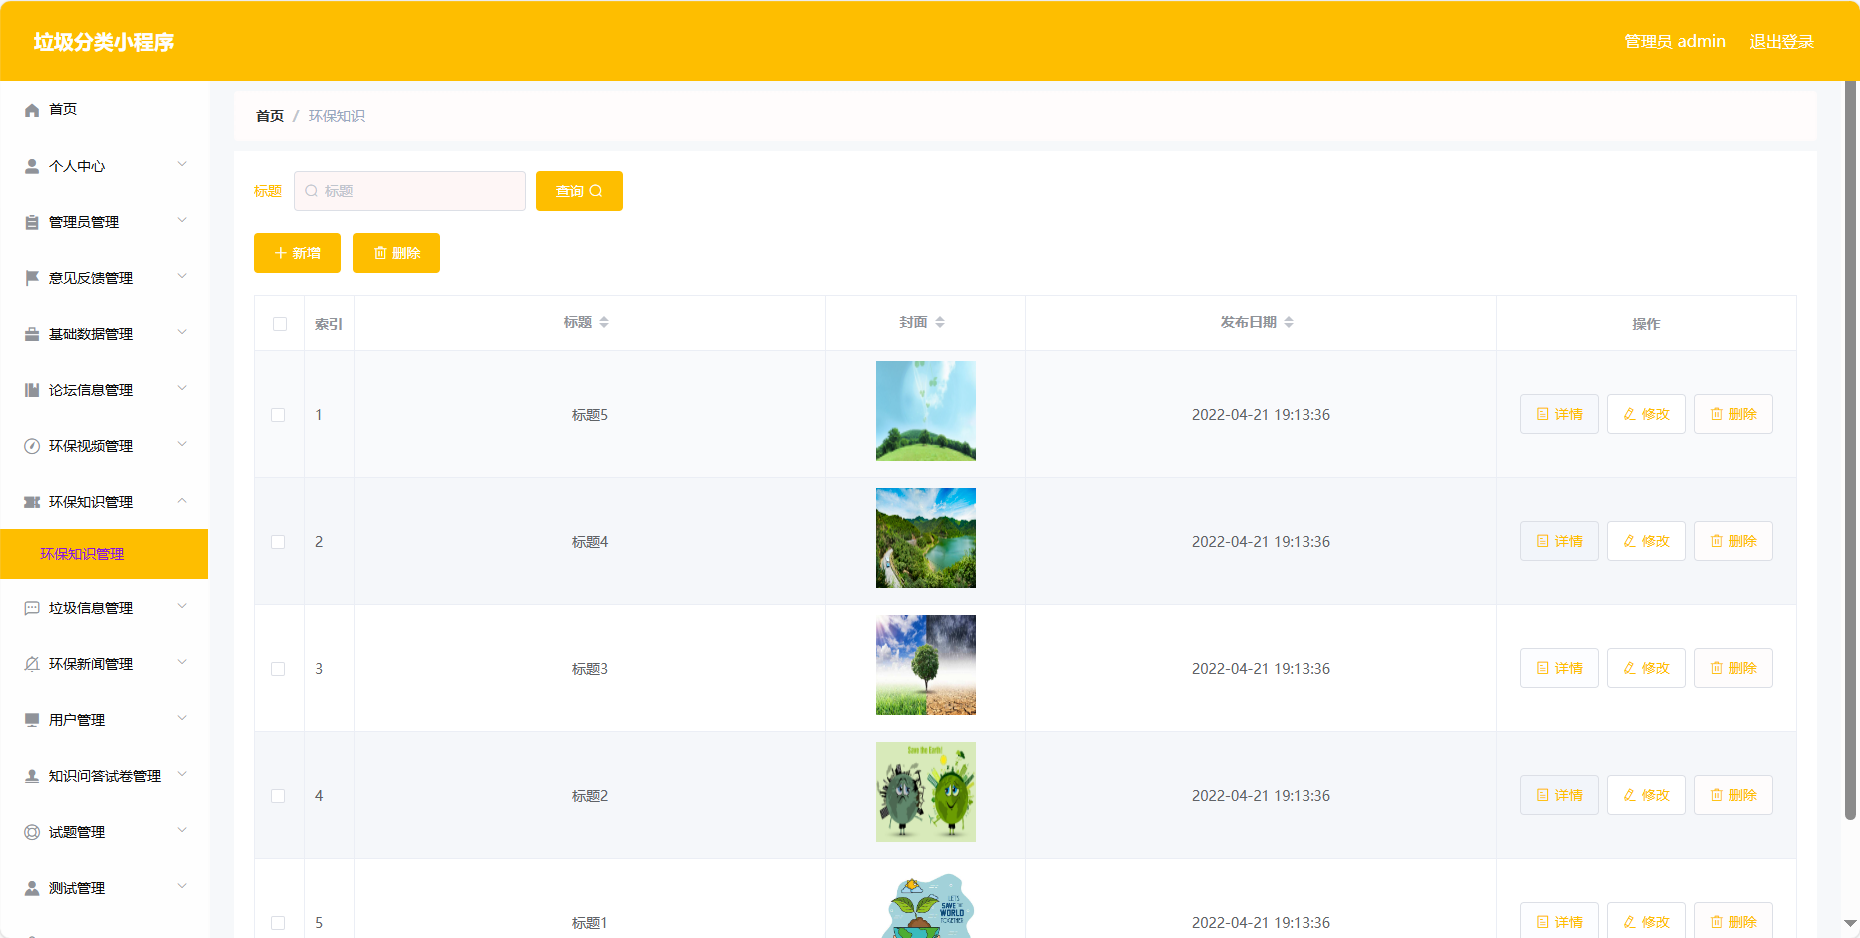Viewport: 1860px width, 938px height.
Task: Click the scrollbar down arrow
Action: tap(1851, 923)
